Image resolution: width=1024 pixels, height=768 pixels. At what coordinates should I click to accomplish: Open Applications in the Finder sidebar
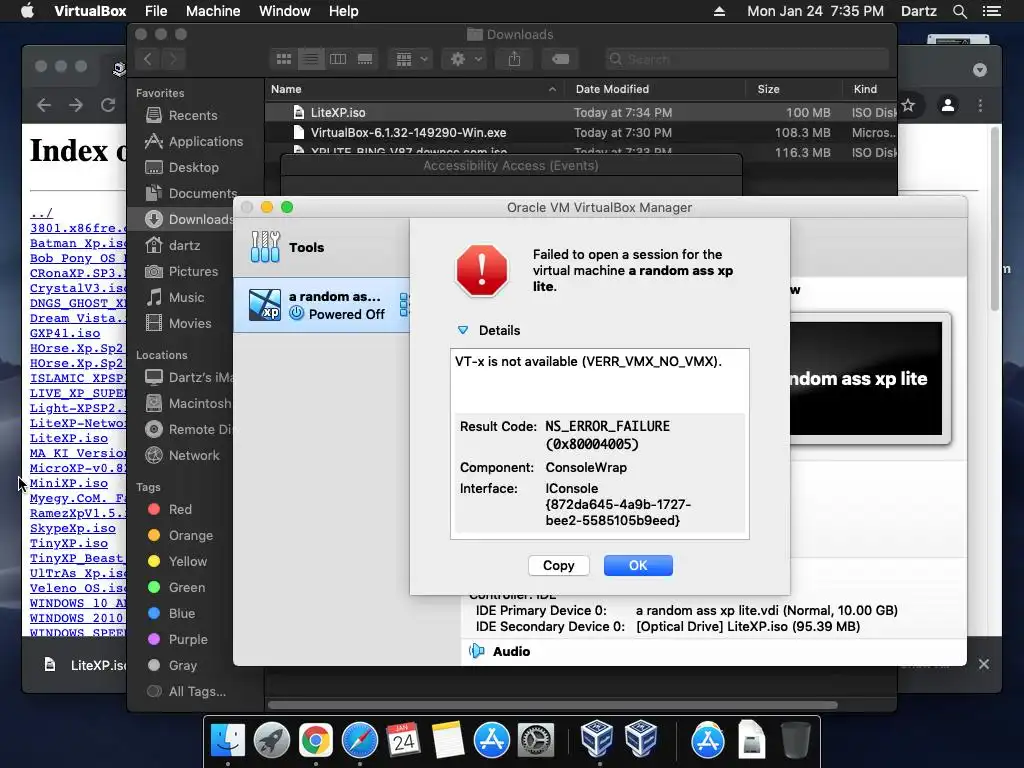coord(194,142)
